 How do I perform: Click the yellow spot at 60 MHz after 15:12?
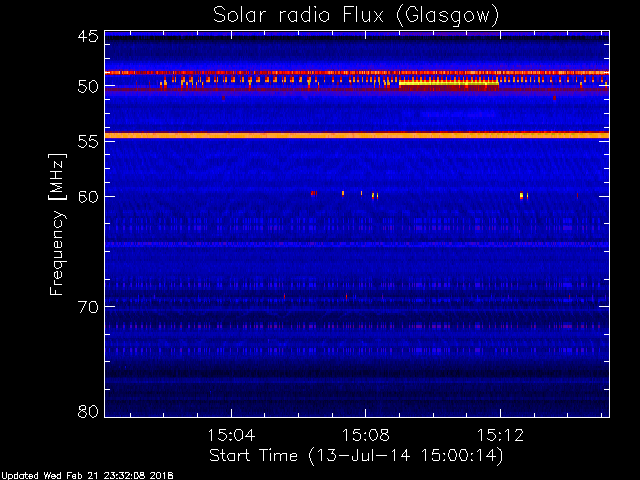[x=521, y=196]
